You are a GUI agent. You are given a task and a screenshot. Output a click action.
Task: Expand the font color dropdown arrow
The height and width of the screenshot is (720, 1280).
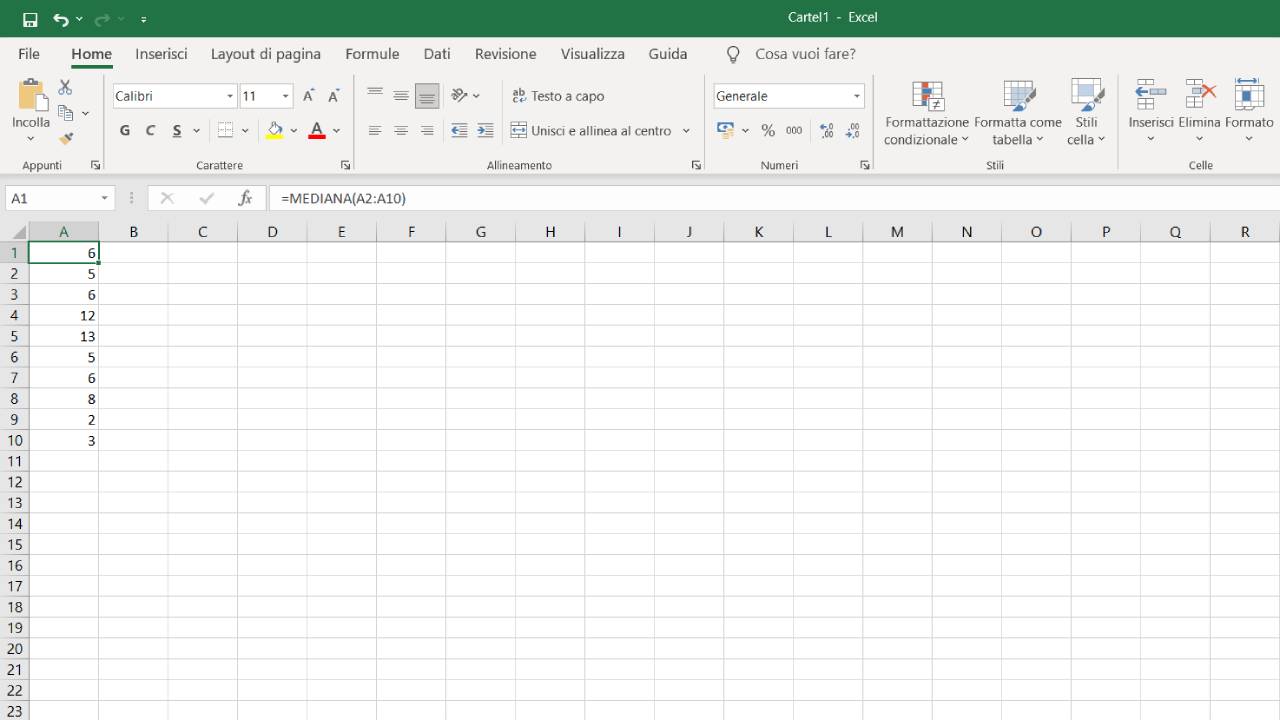point(336,130)
